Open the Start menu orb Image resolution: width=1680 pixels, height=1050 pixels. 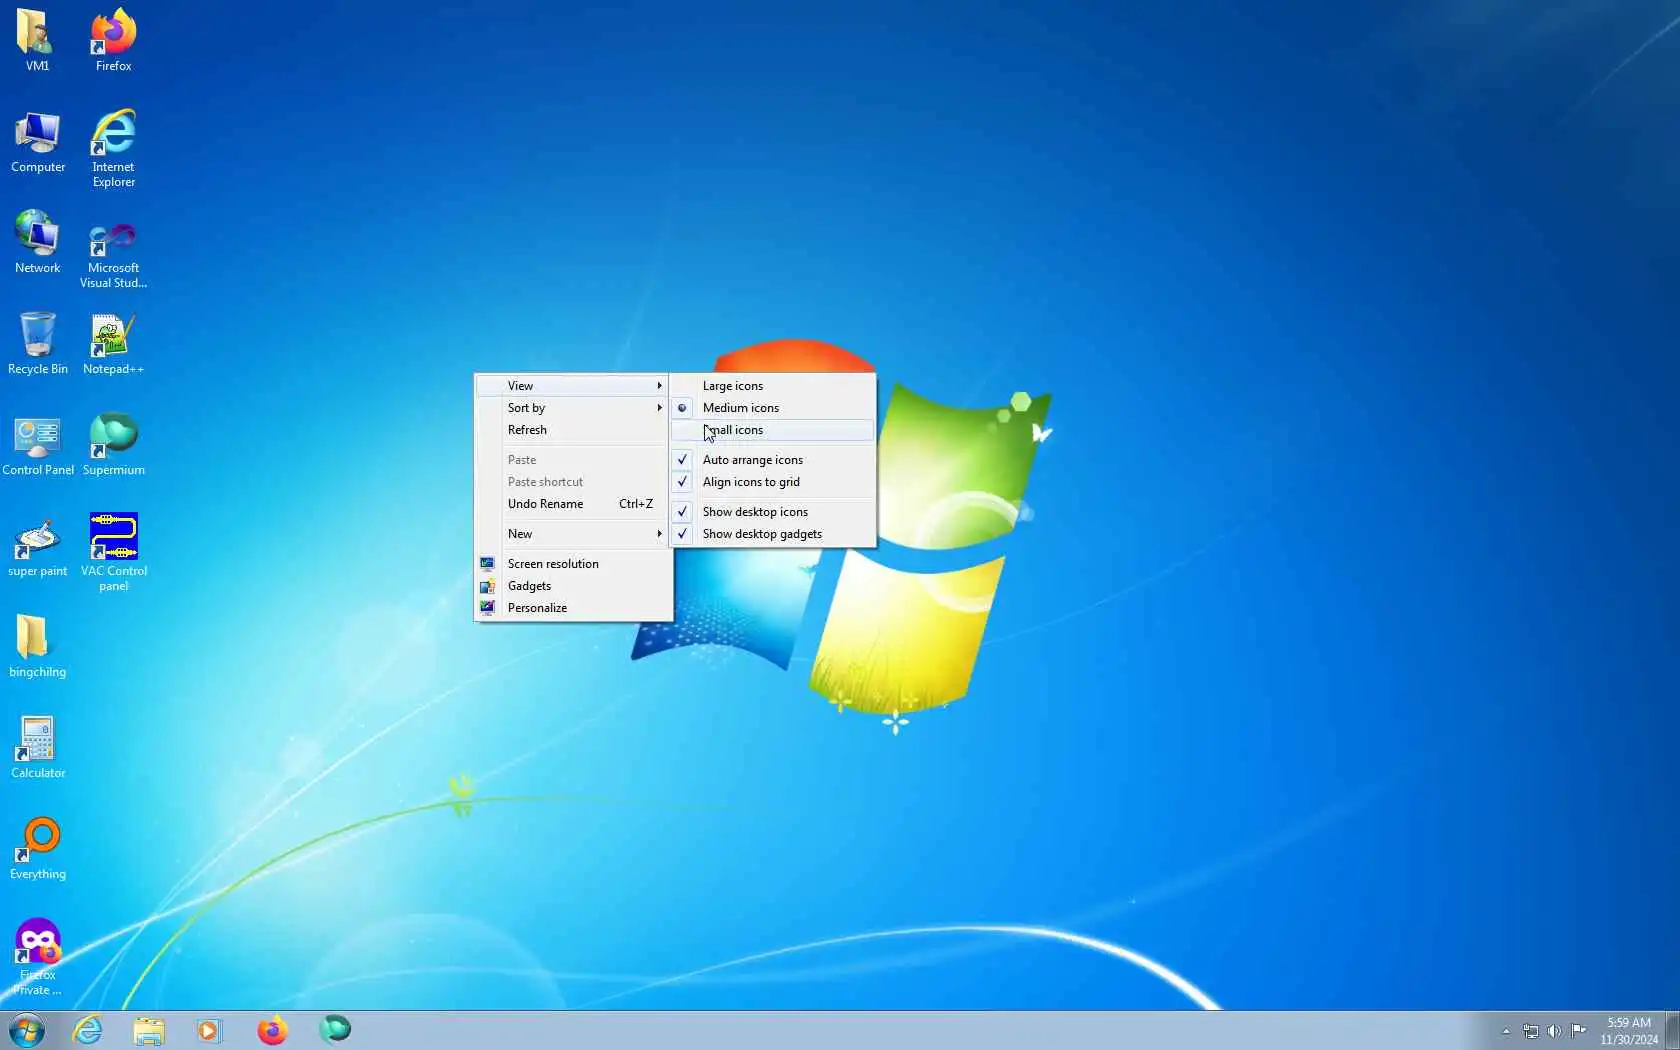pos(27,1030)
